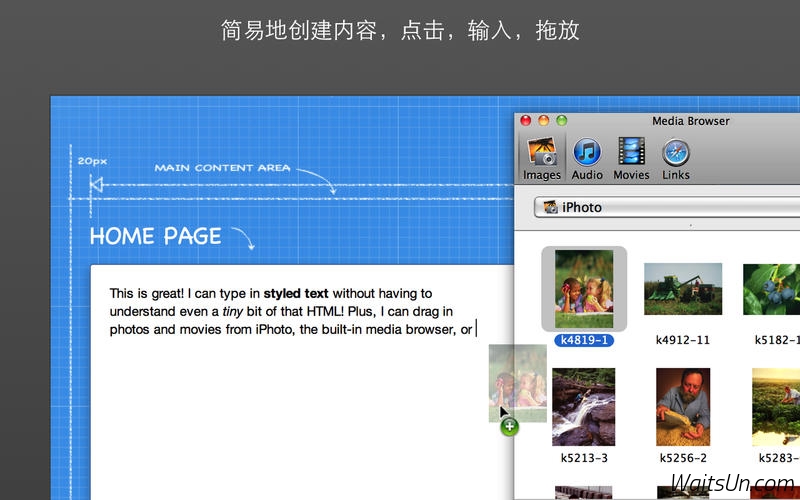
Task: Open the Images tab in Media Browser
Action: point(541,158)
